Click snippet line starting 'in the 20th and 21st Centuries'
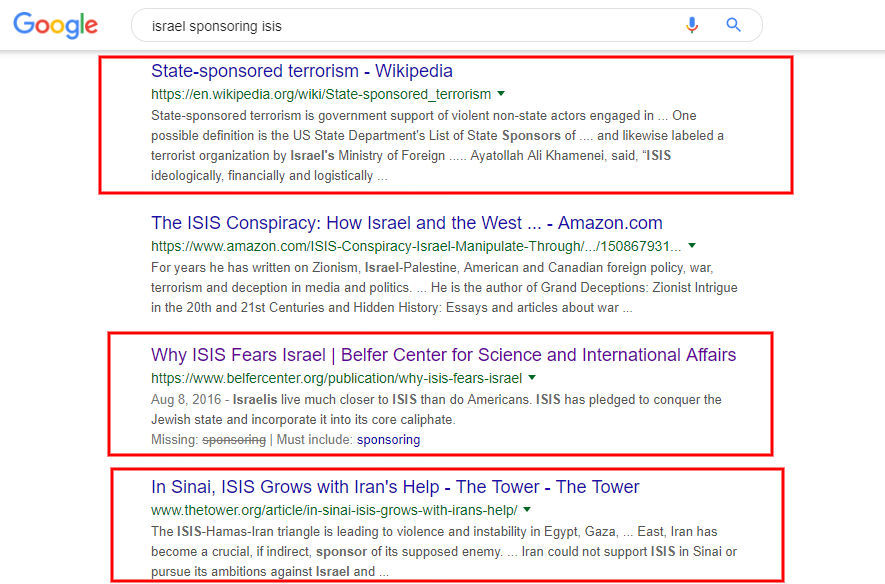The image size is (885, 584). (x=392, y=308)
